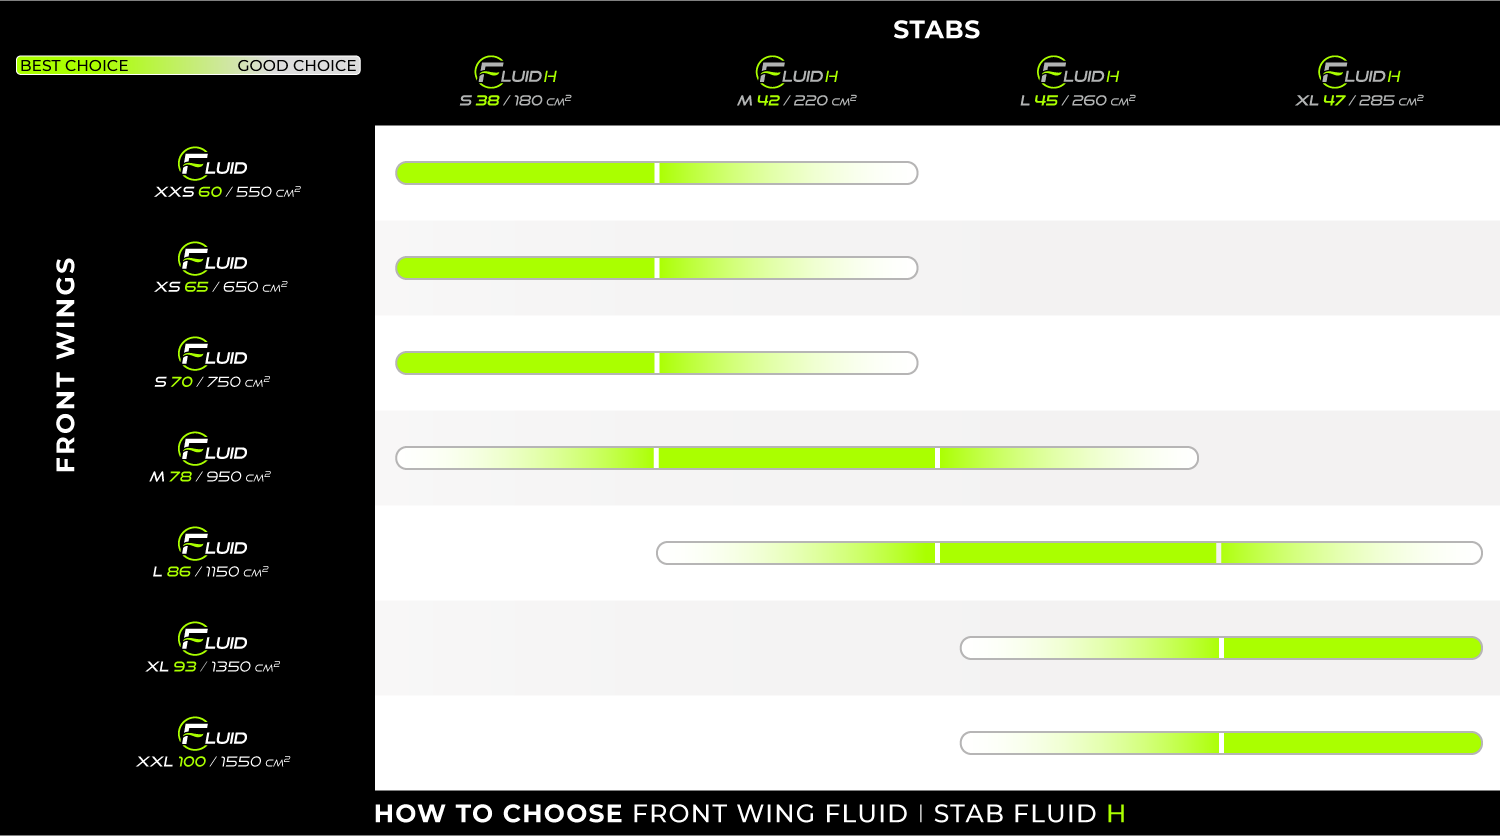
Task: Click the XL 93 compatibility bar
Action: [1221, 648]
